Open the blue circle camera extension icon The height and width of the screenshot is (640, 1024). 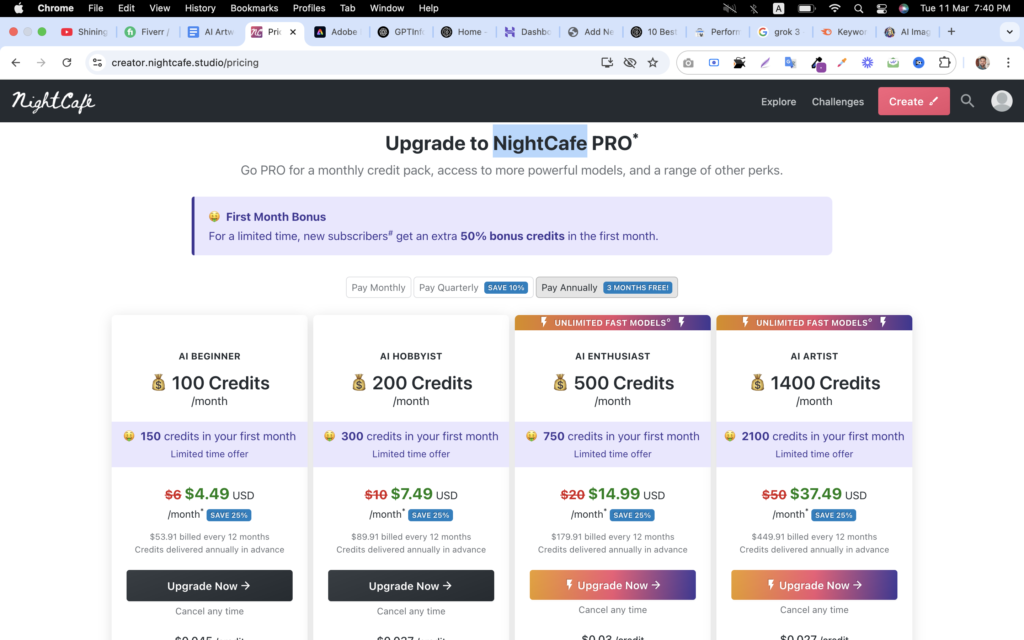coord(918,63)
